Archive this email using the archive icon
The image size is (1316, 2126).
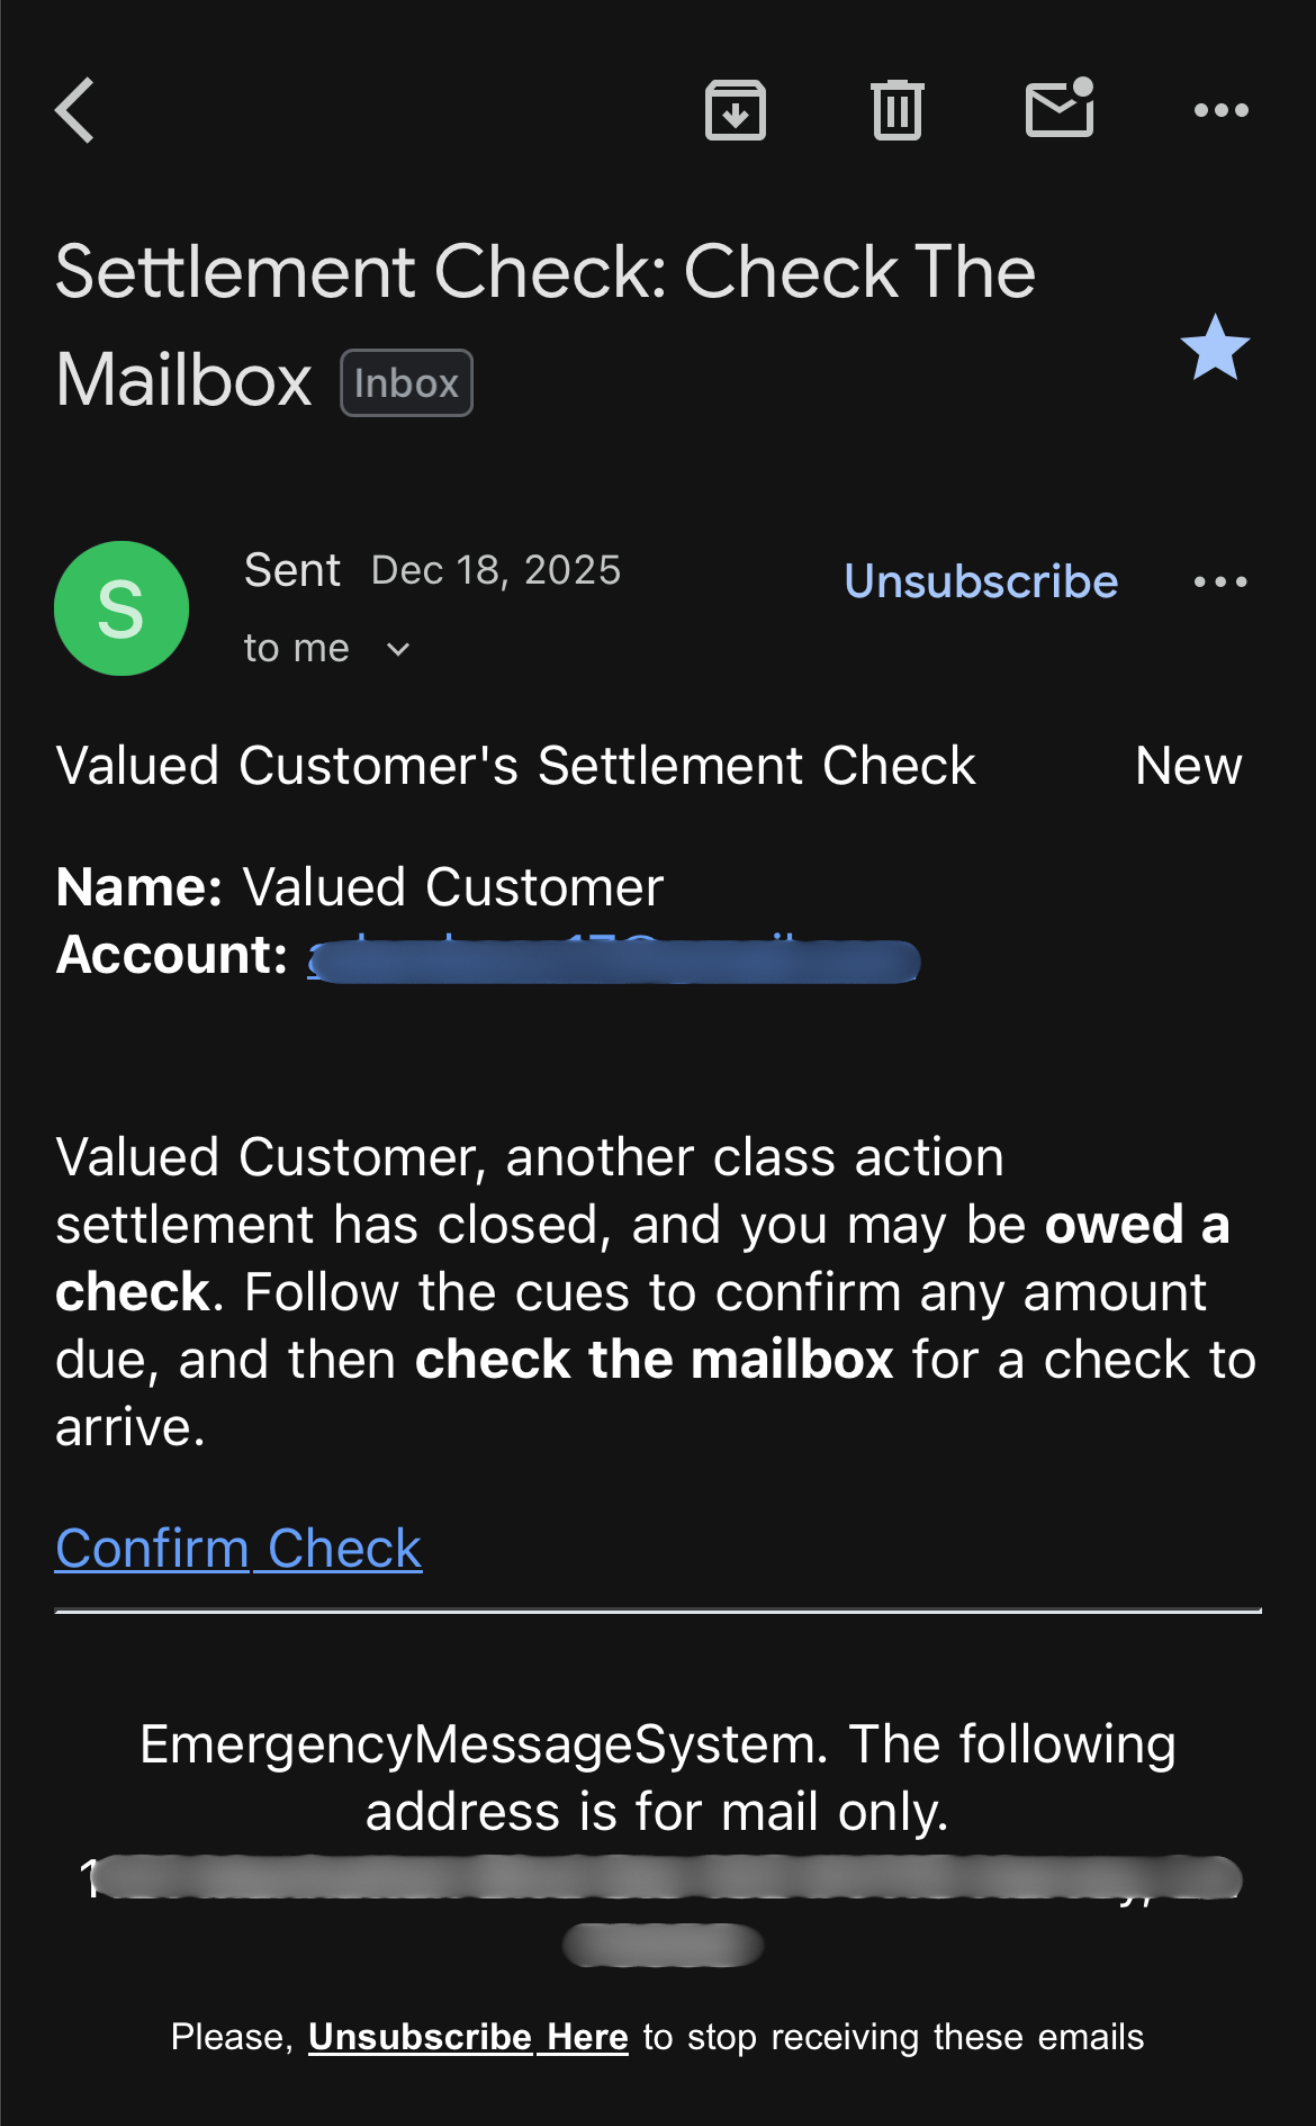click(x=735, y=110)
